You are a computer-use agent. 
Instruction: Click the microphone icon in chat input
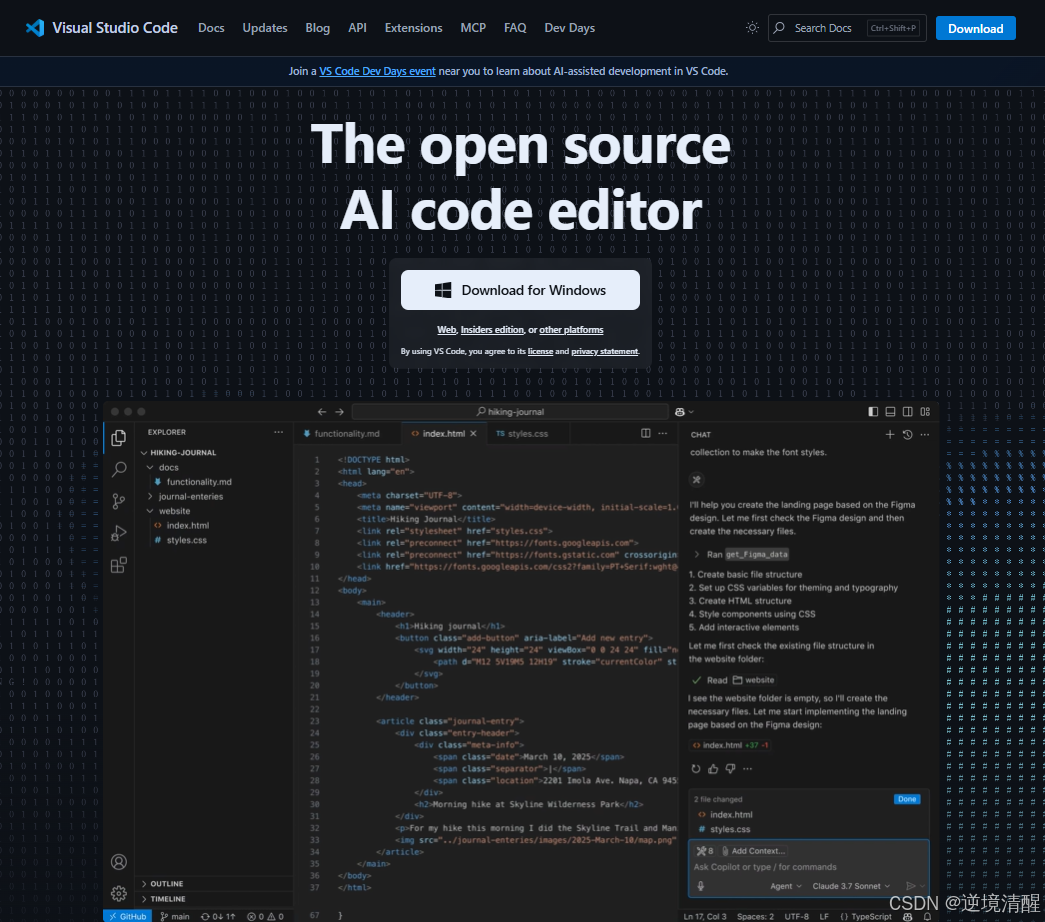700,886
